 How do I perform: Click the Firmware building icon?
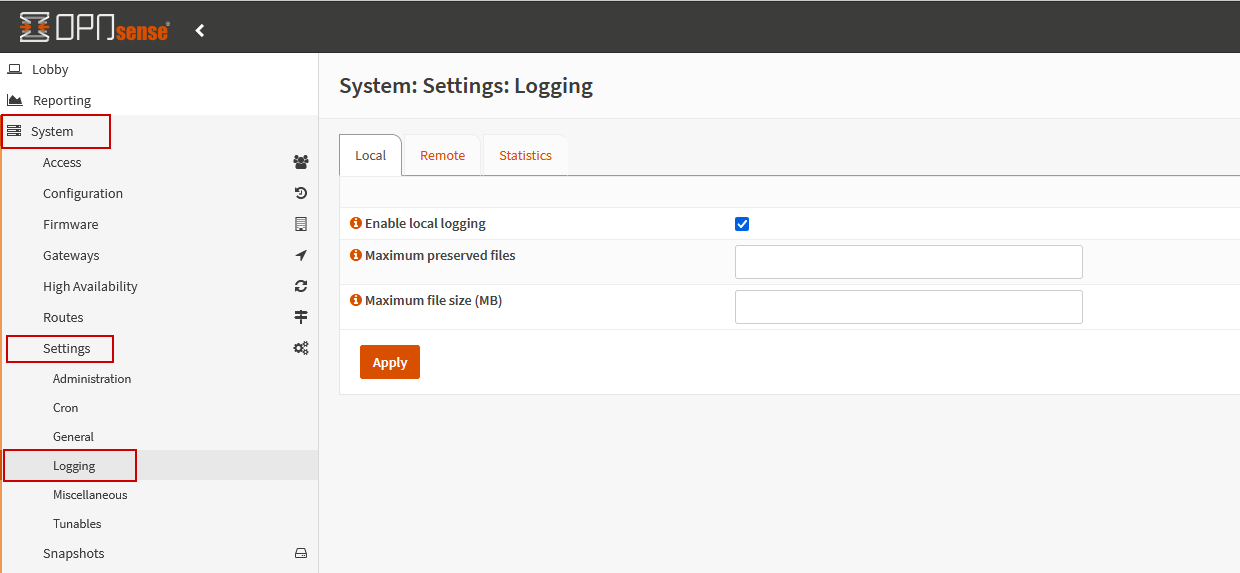coord(300,224)
